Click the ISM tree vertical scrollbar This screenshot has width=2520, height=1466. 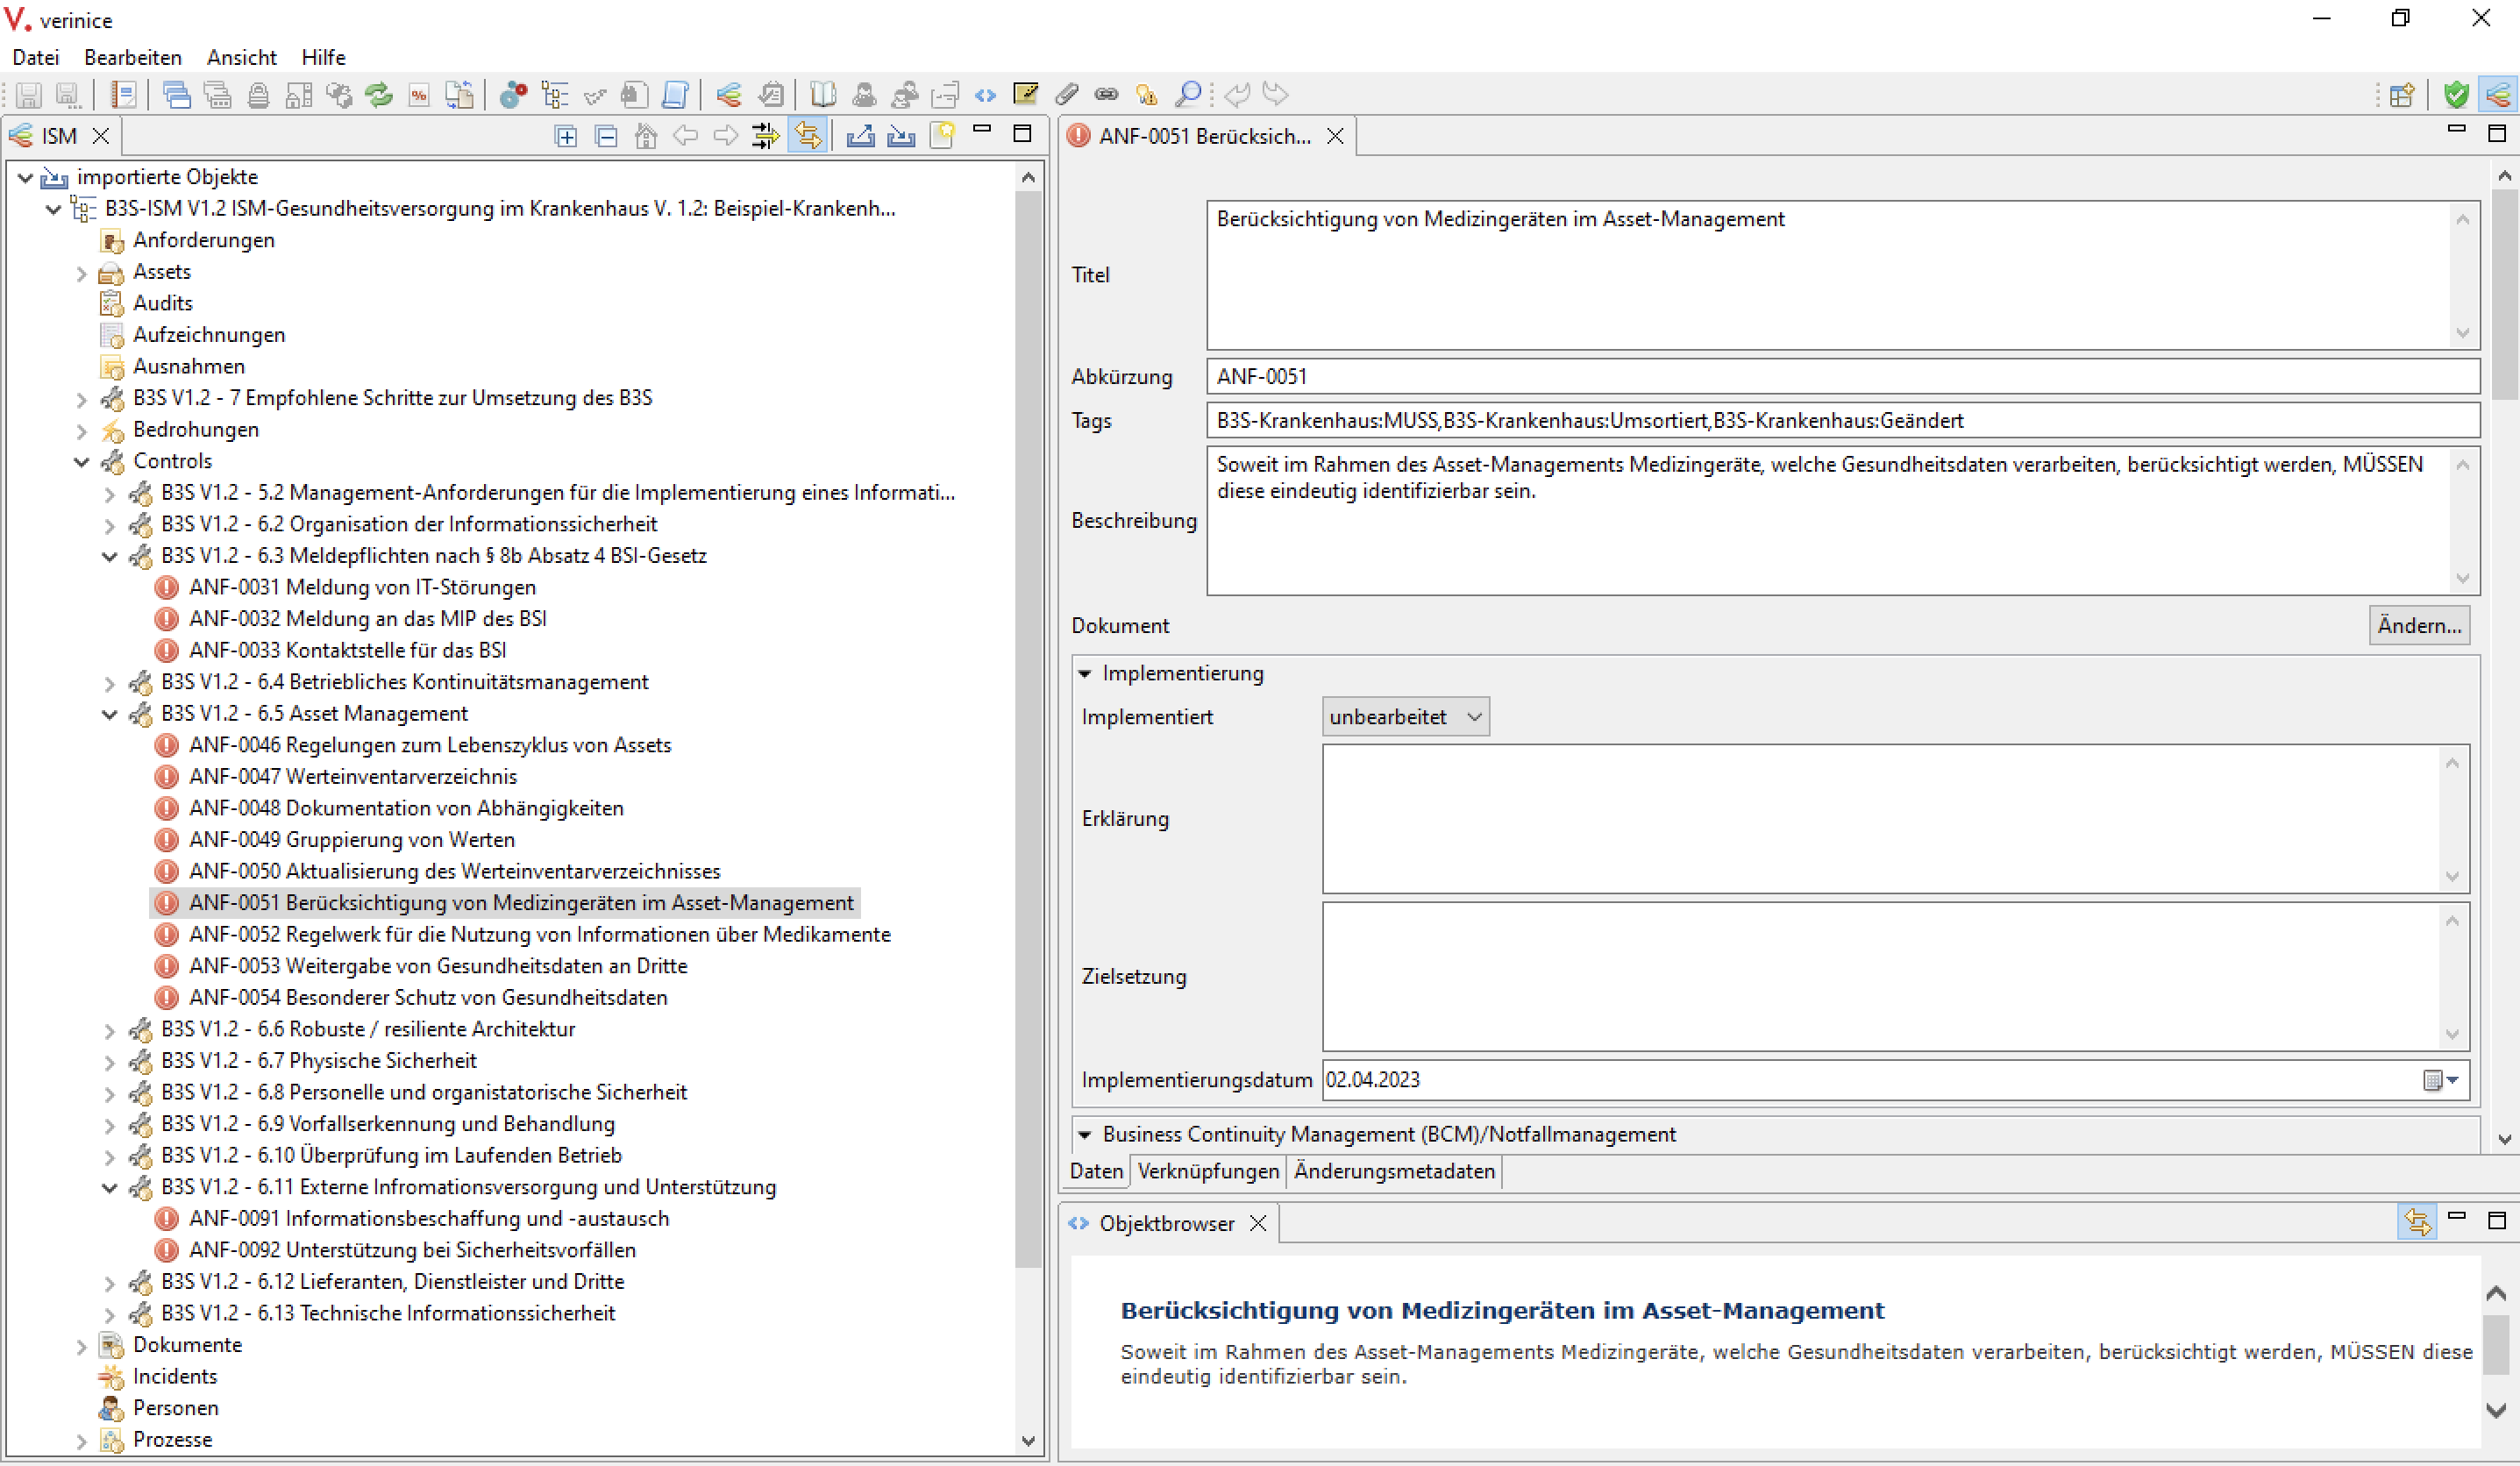(1028, 730)
